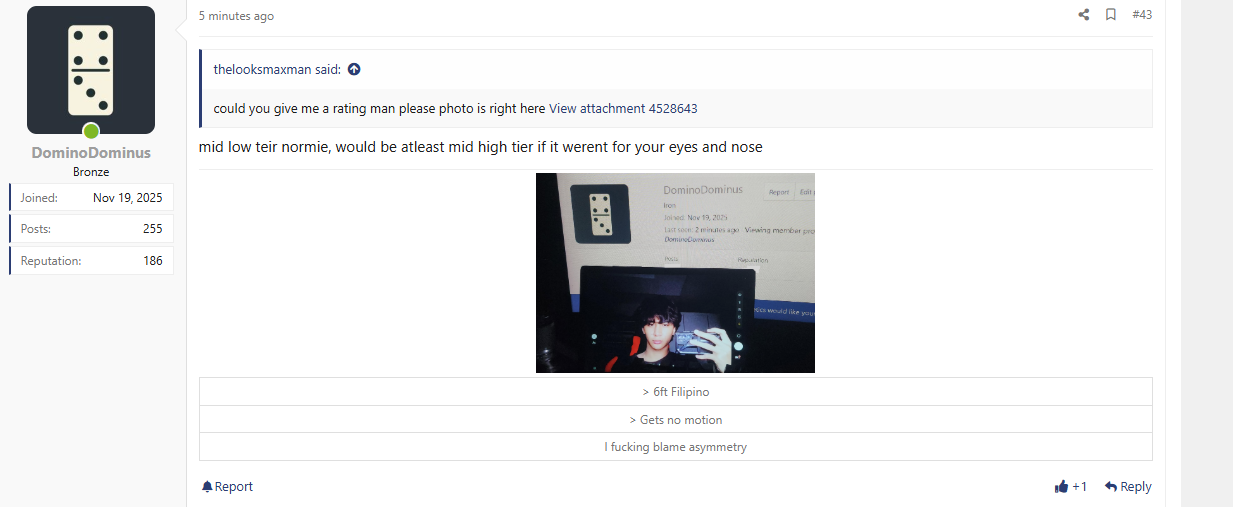Click "thelooksmaxman said:" quote header
The width and height of the screenshot is (1233, 507).
[277, 70]
